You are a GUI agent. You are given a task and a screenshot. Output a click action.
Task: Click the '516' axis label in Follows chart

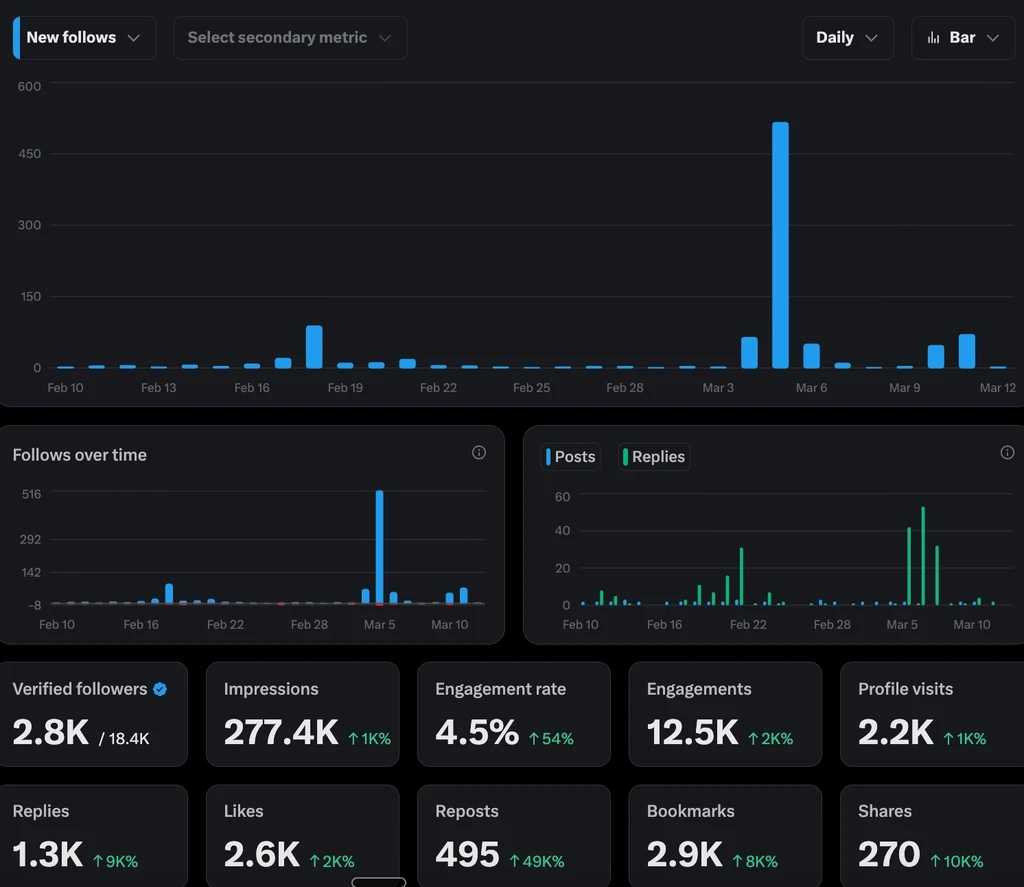coord(31,494)
